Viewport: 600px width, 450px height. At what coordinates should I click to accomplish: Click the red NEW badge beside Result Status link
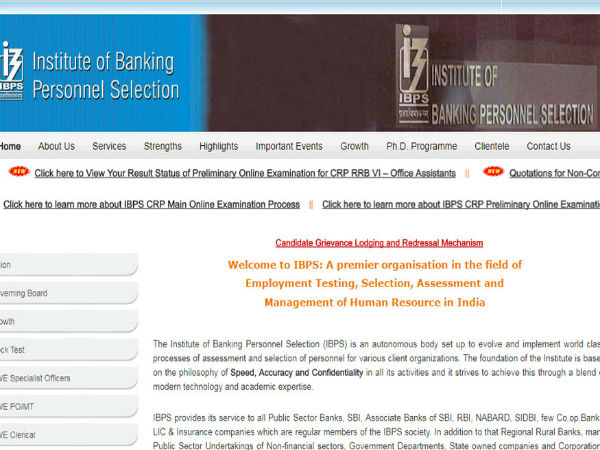[x=19, y=171]
